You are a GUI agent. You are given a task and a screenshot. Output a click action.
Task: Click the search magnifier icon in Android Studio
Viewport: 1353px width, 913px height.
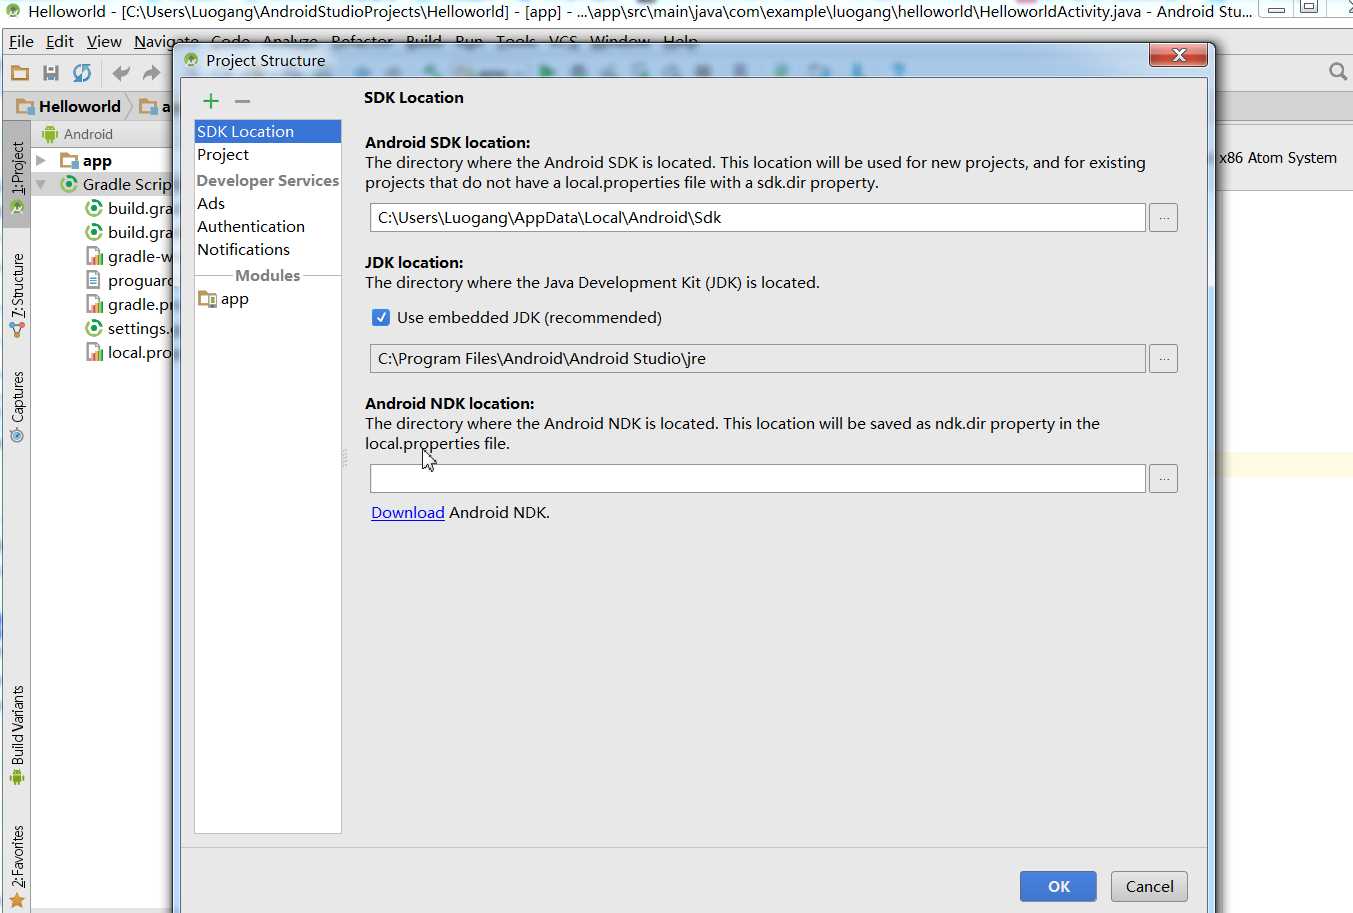[1338, 72]
